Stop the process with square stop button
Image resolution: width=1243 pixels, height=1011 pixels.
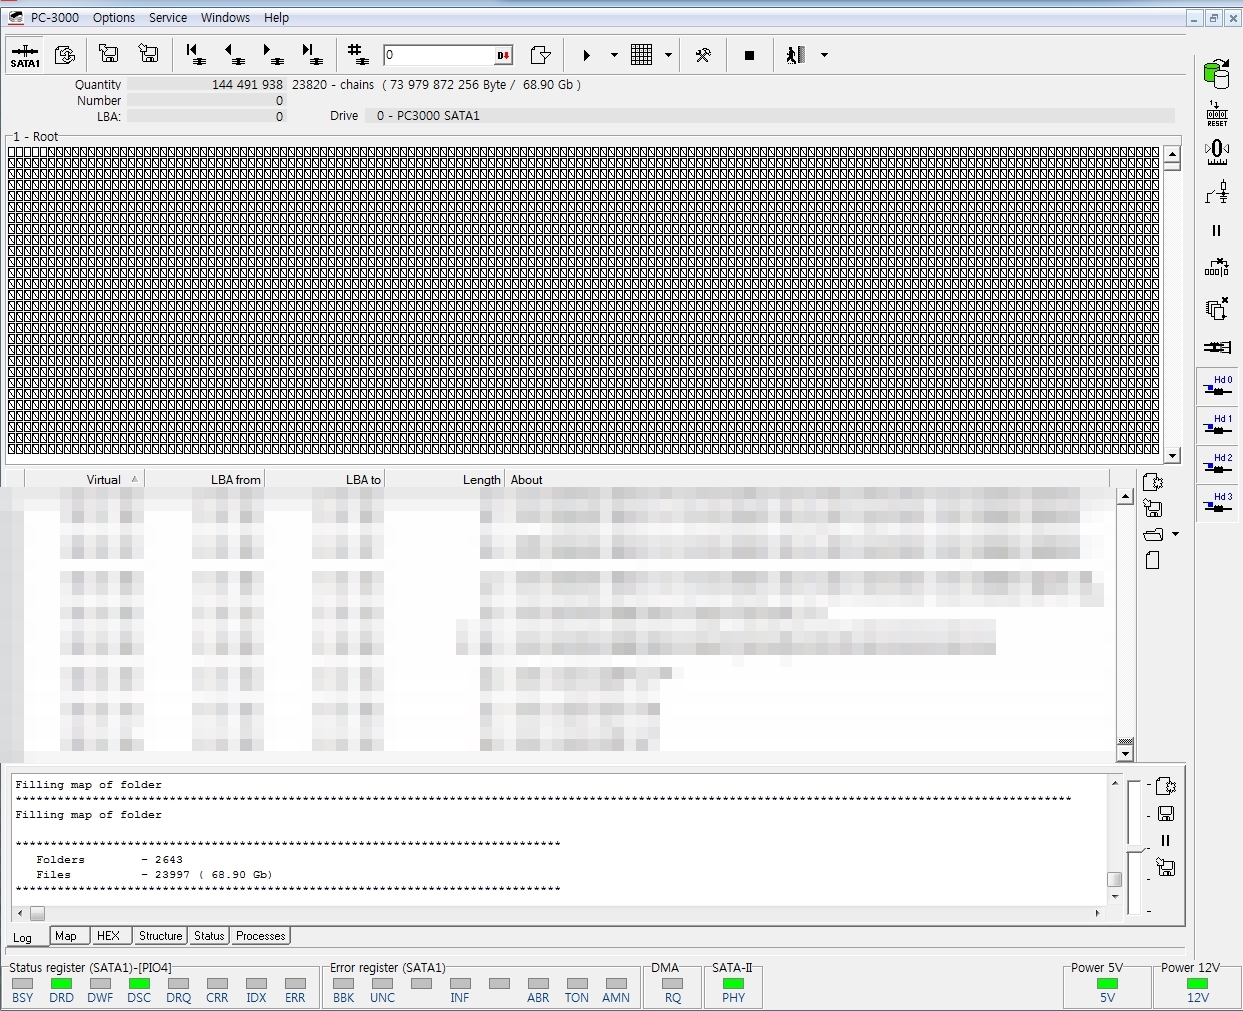pos(749,55)
